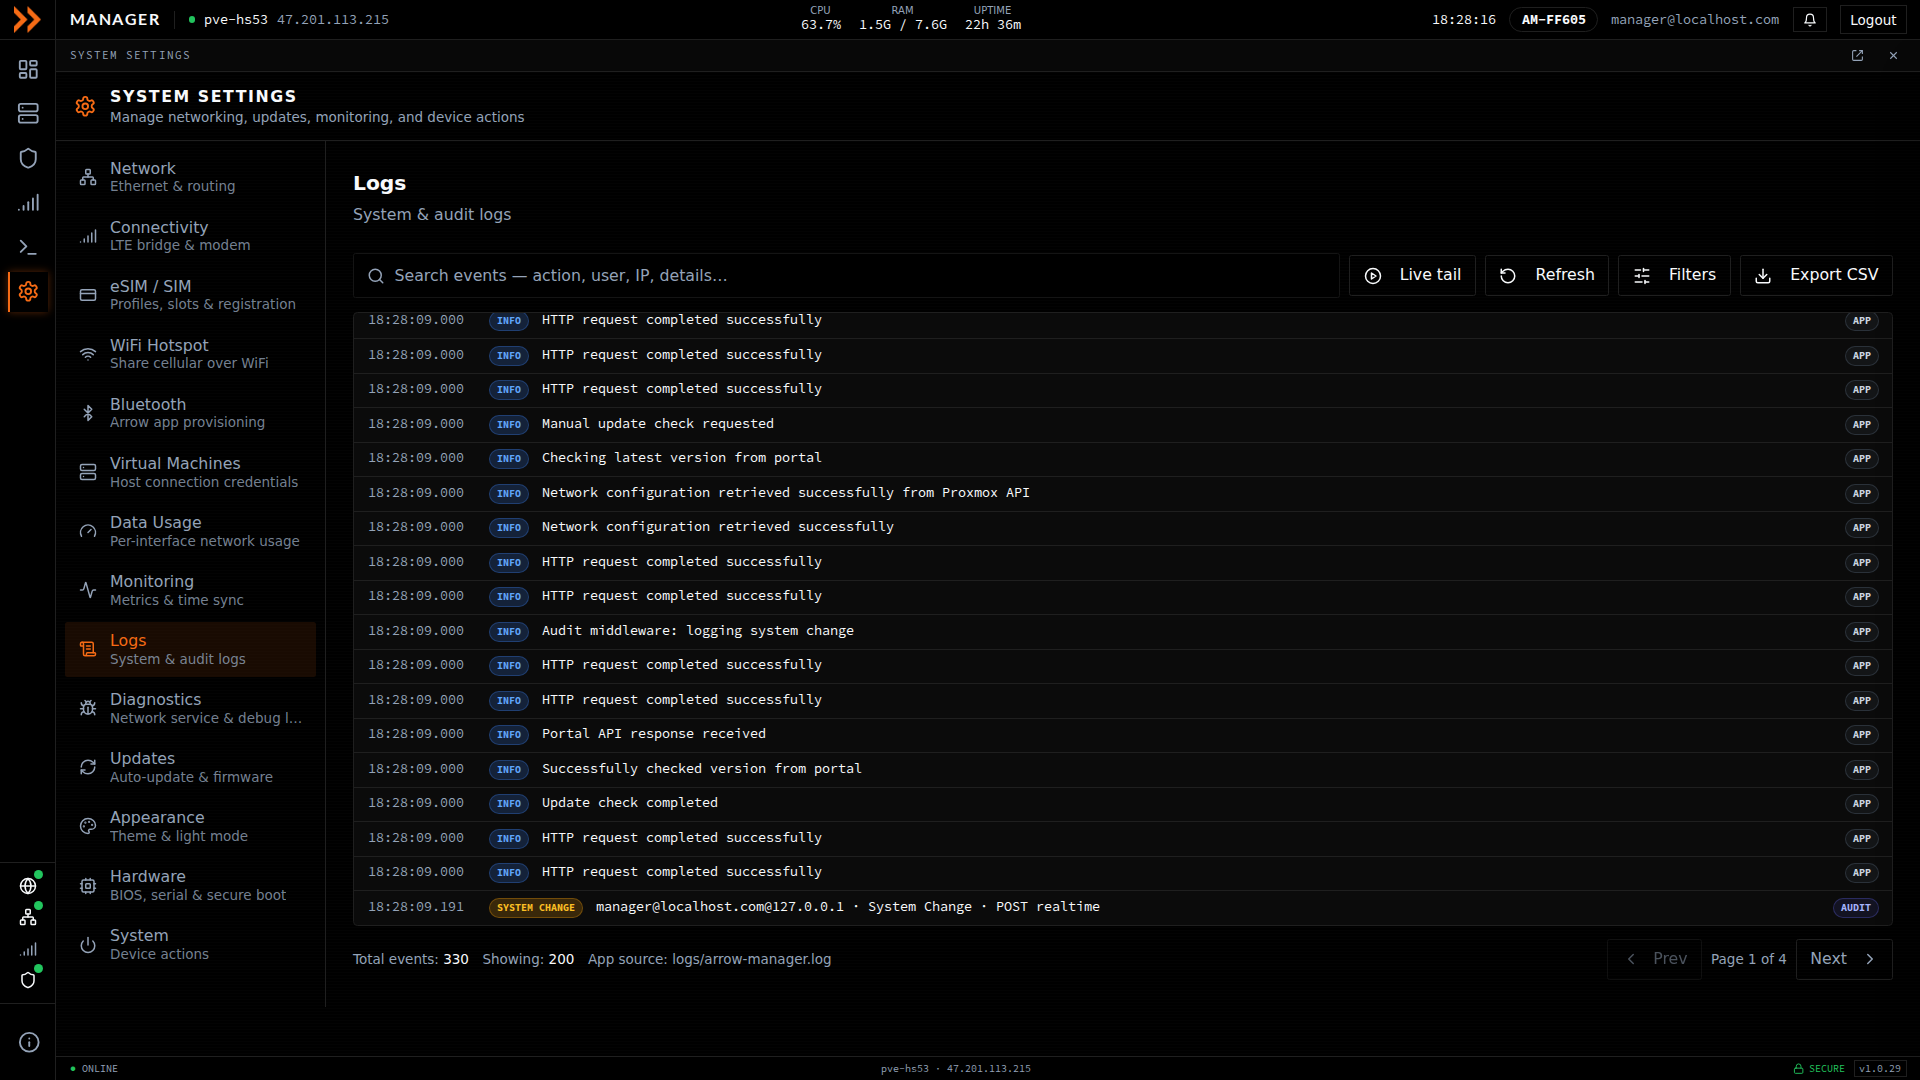
Task: Click the SYSTEM CHANGE badge in last row
Action: coord(536,908)
